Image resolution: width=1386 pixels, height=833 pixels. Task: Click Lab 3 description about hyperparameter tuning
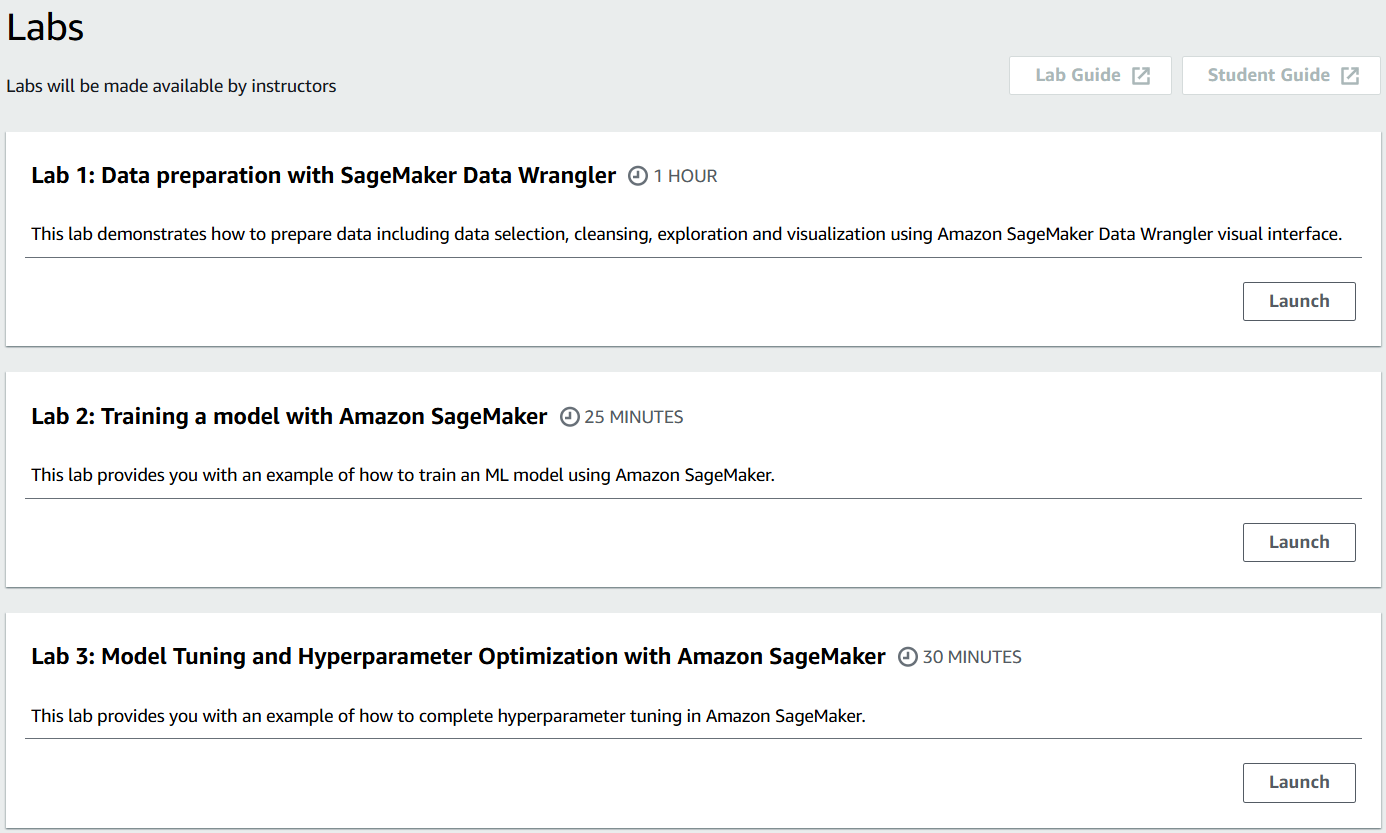[448, 716]
